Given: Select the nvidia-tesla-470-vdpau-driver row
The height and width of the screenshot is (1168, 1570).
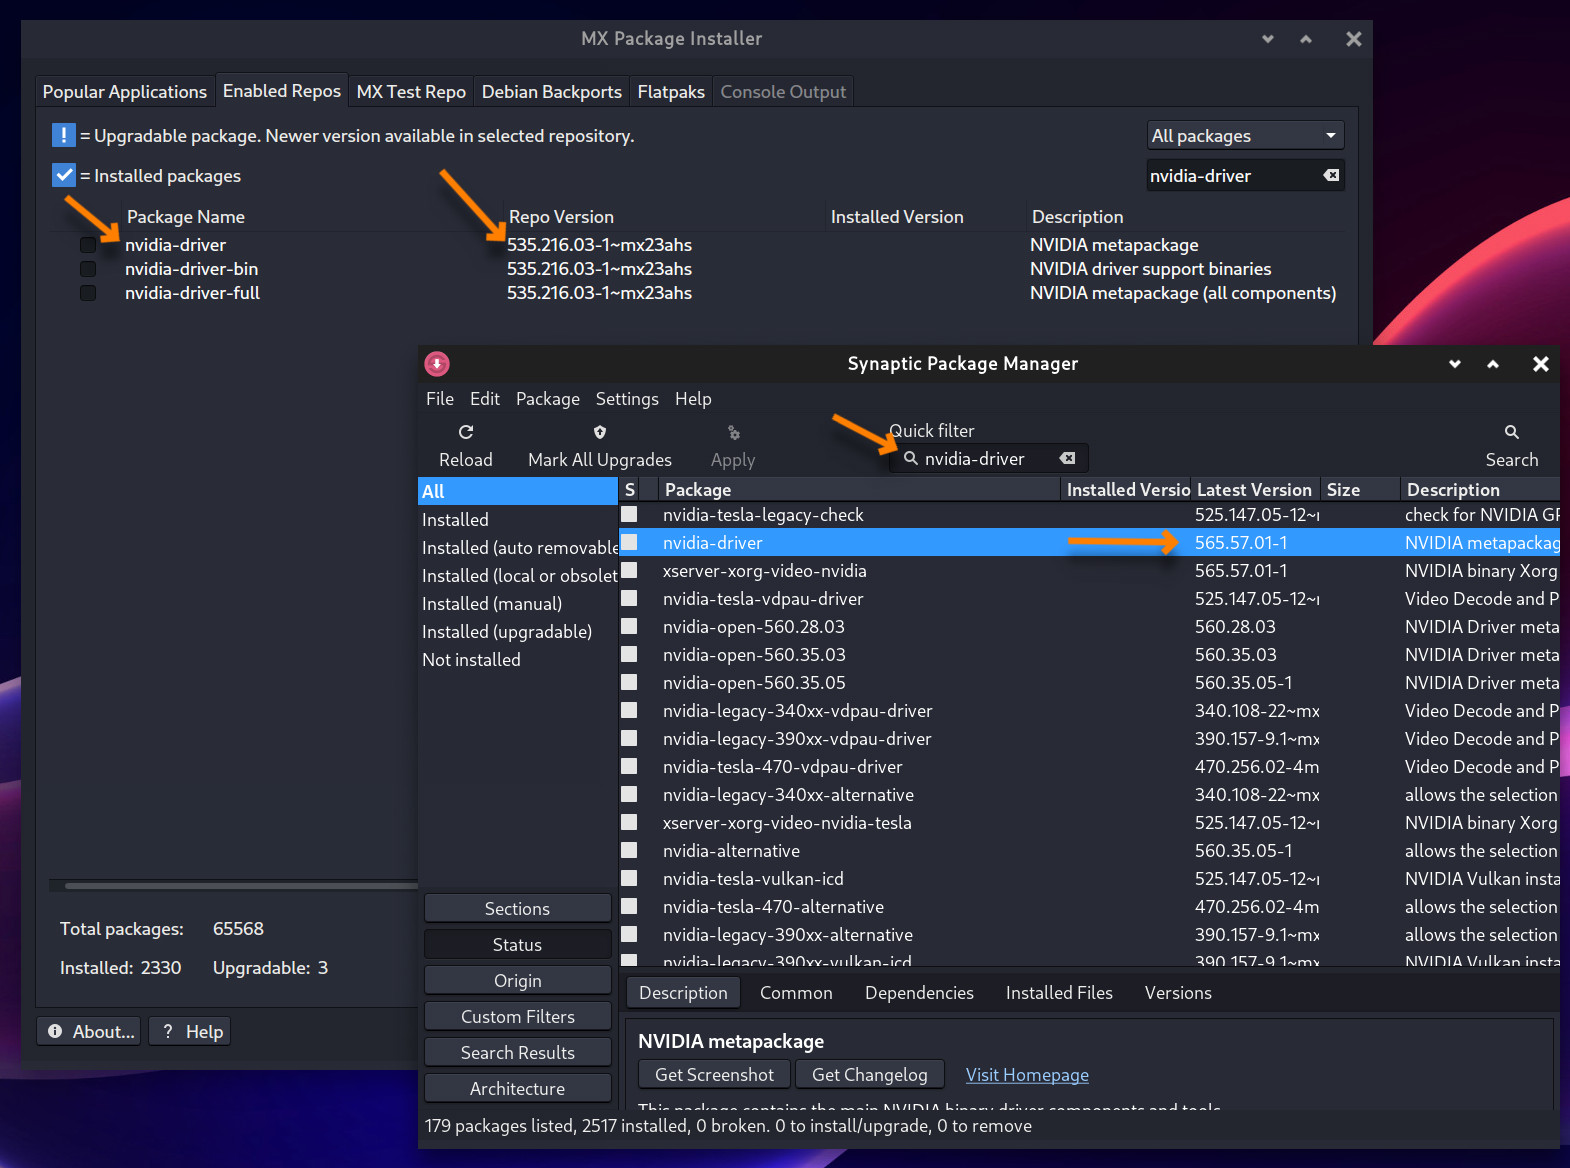Looking at the screenshot, I should (x=1089, y=766).
